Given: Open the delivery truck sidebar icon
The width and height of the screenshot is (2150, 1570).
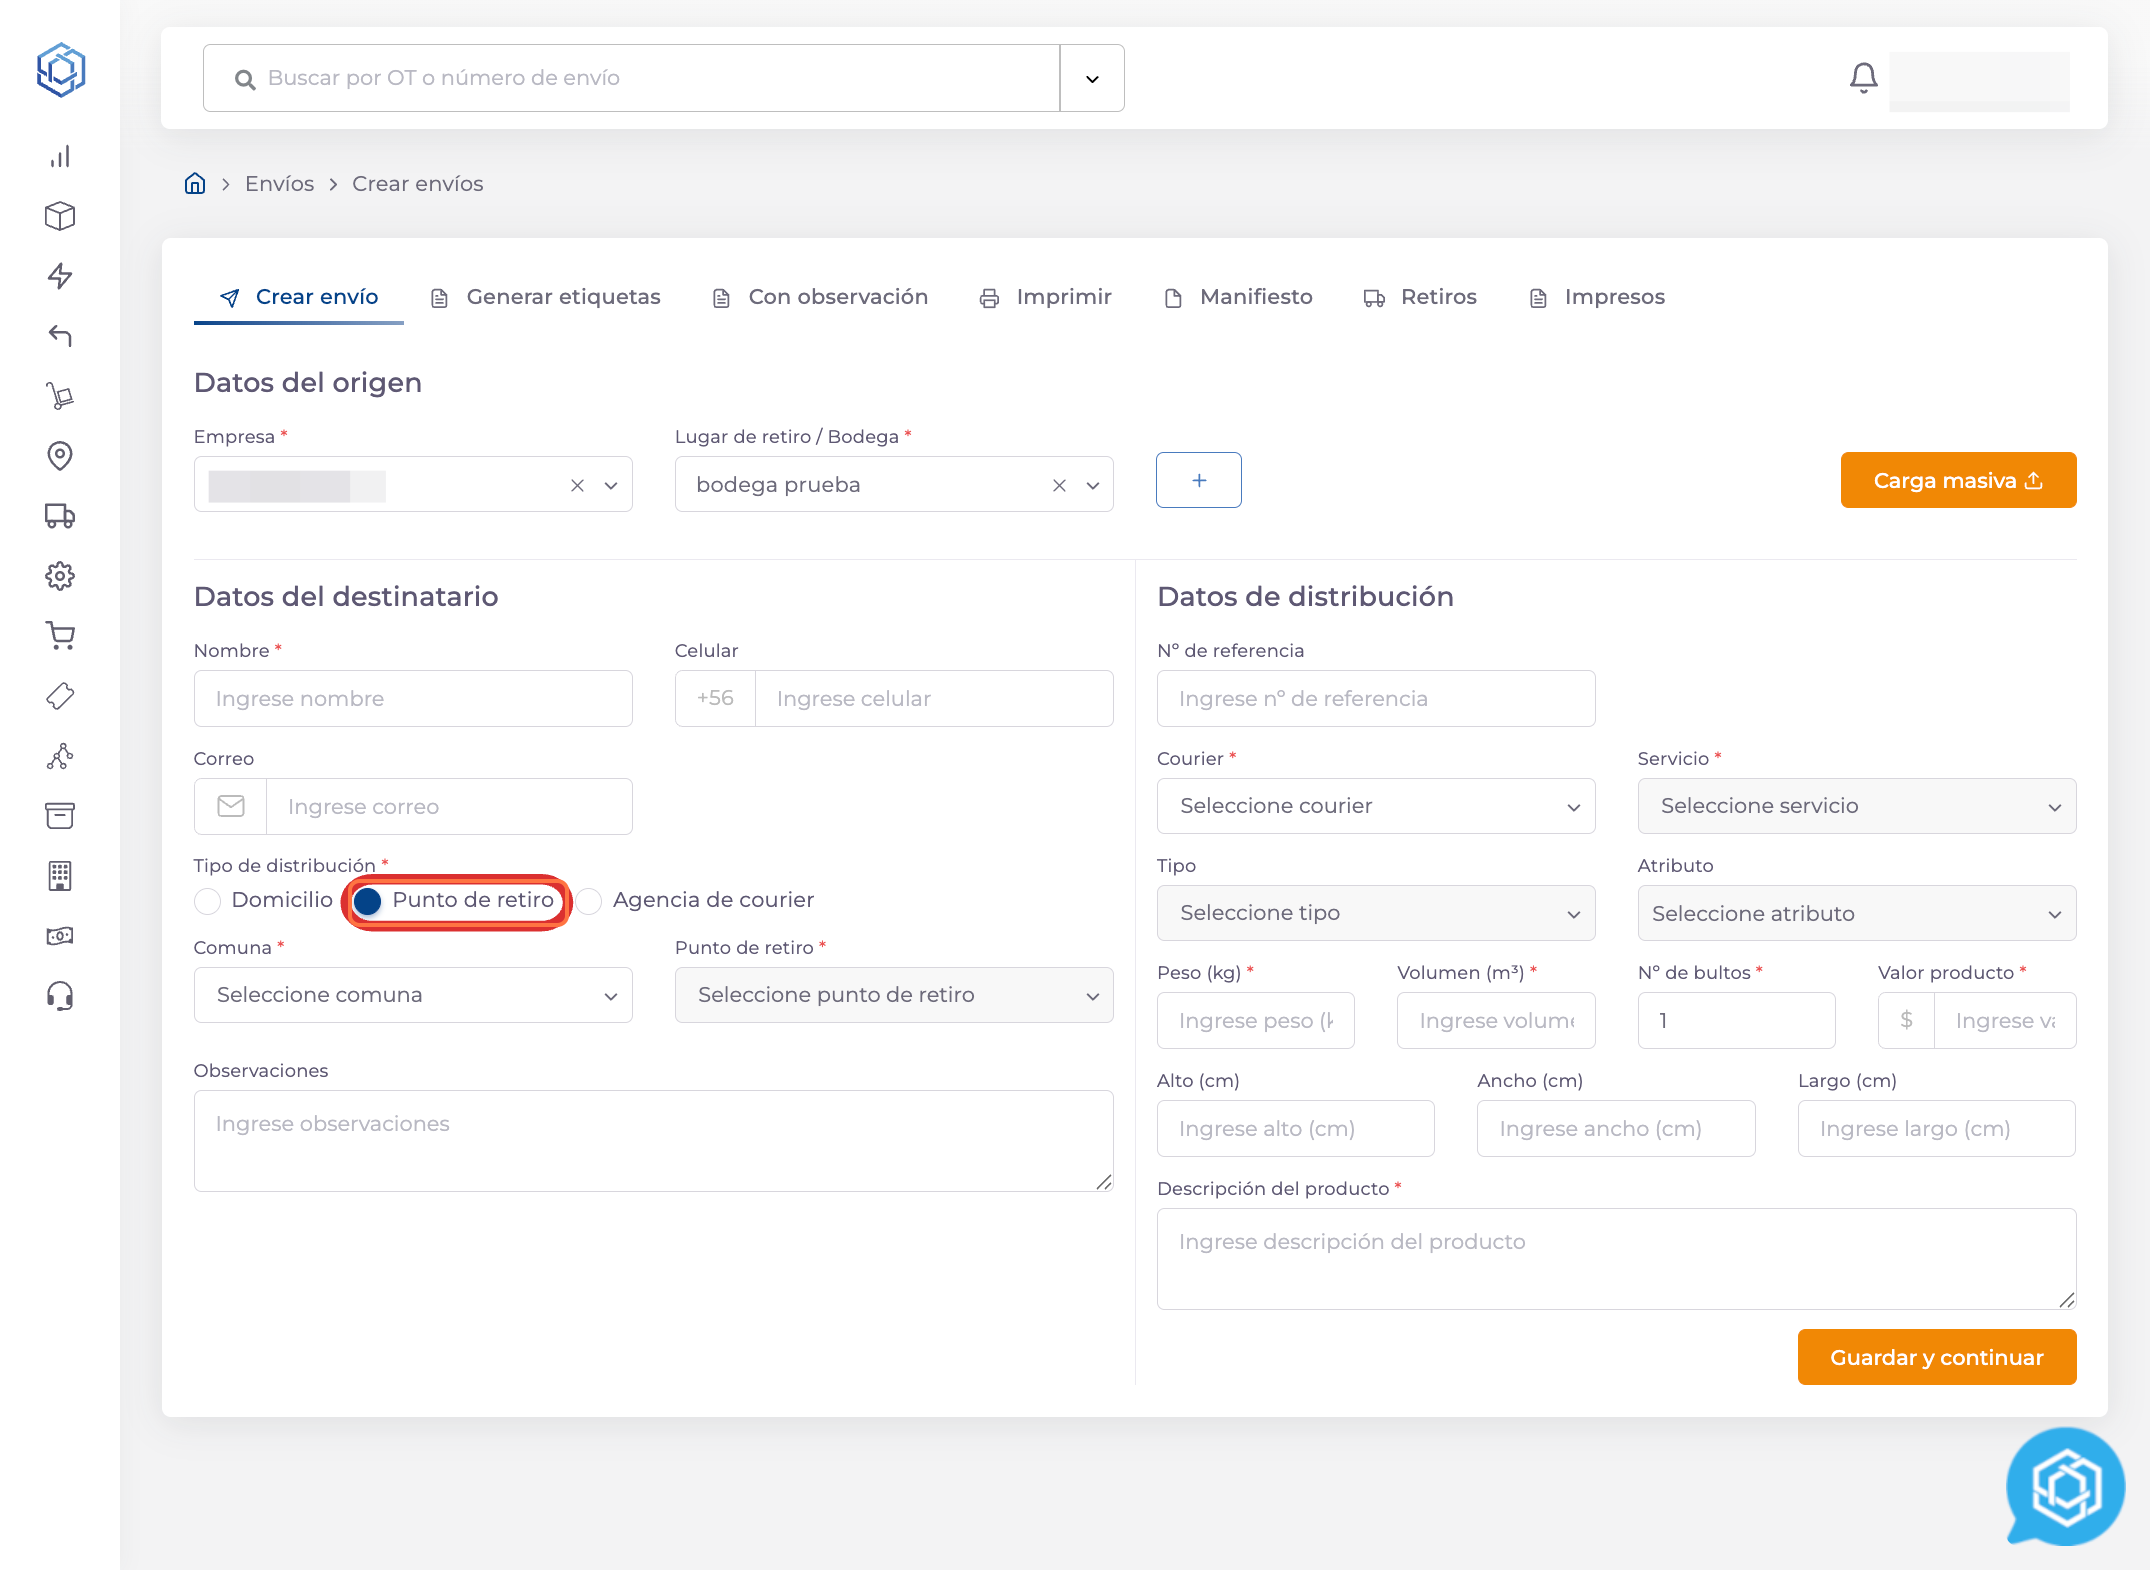Looking at the screenshot, I should pyautogui.click(x=60, y=516).
